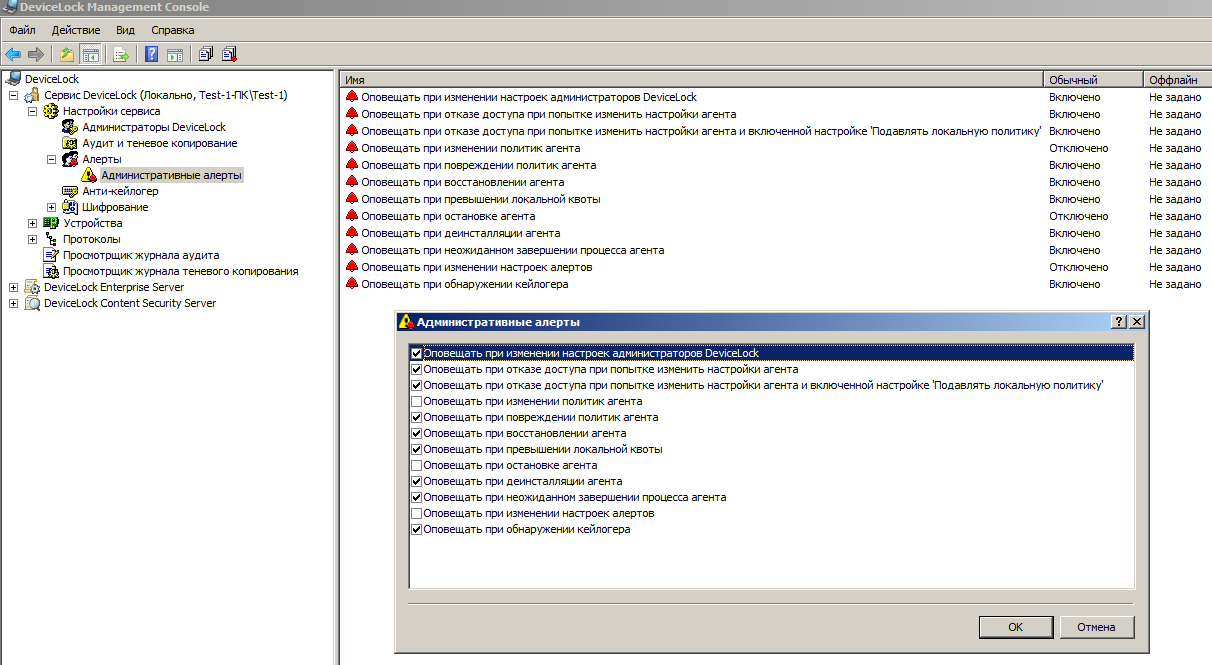Expand the DeviceLock Enterprise Server node
This screenshot has width=1212, height=665.
13,287
